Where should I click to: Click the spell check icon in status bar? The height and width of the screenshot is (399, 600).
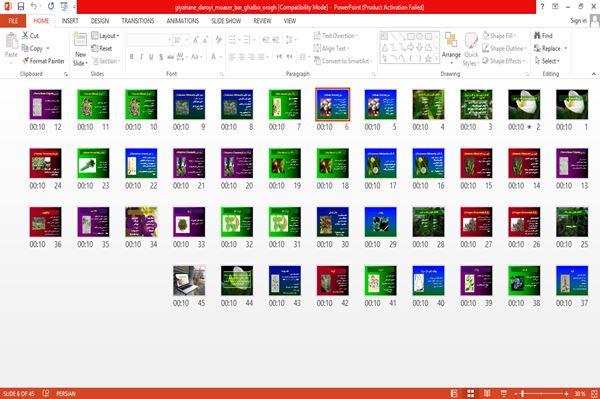click(x=46, y=393)
